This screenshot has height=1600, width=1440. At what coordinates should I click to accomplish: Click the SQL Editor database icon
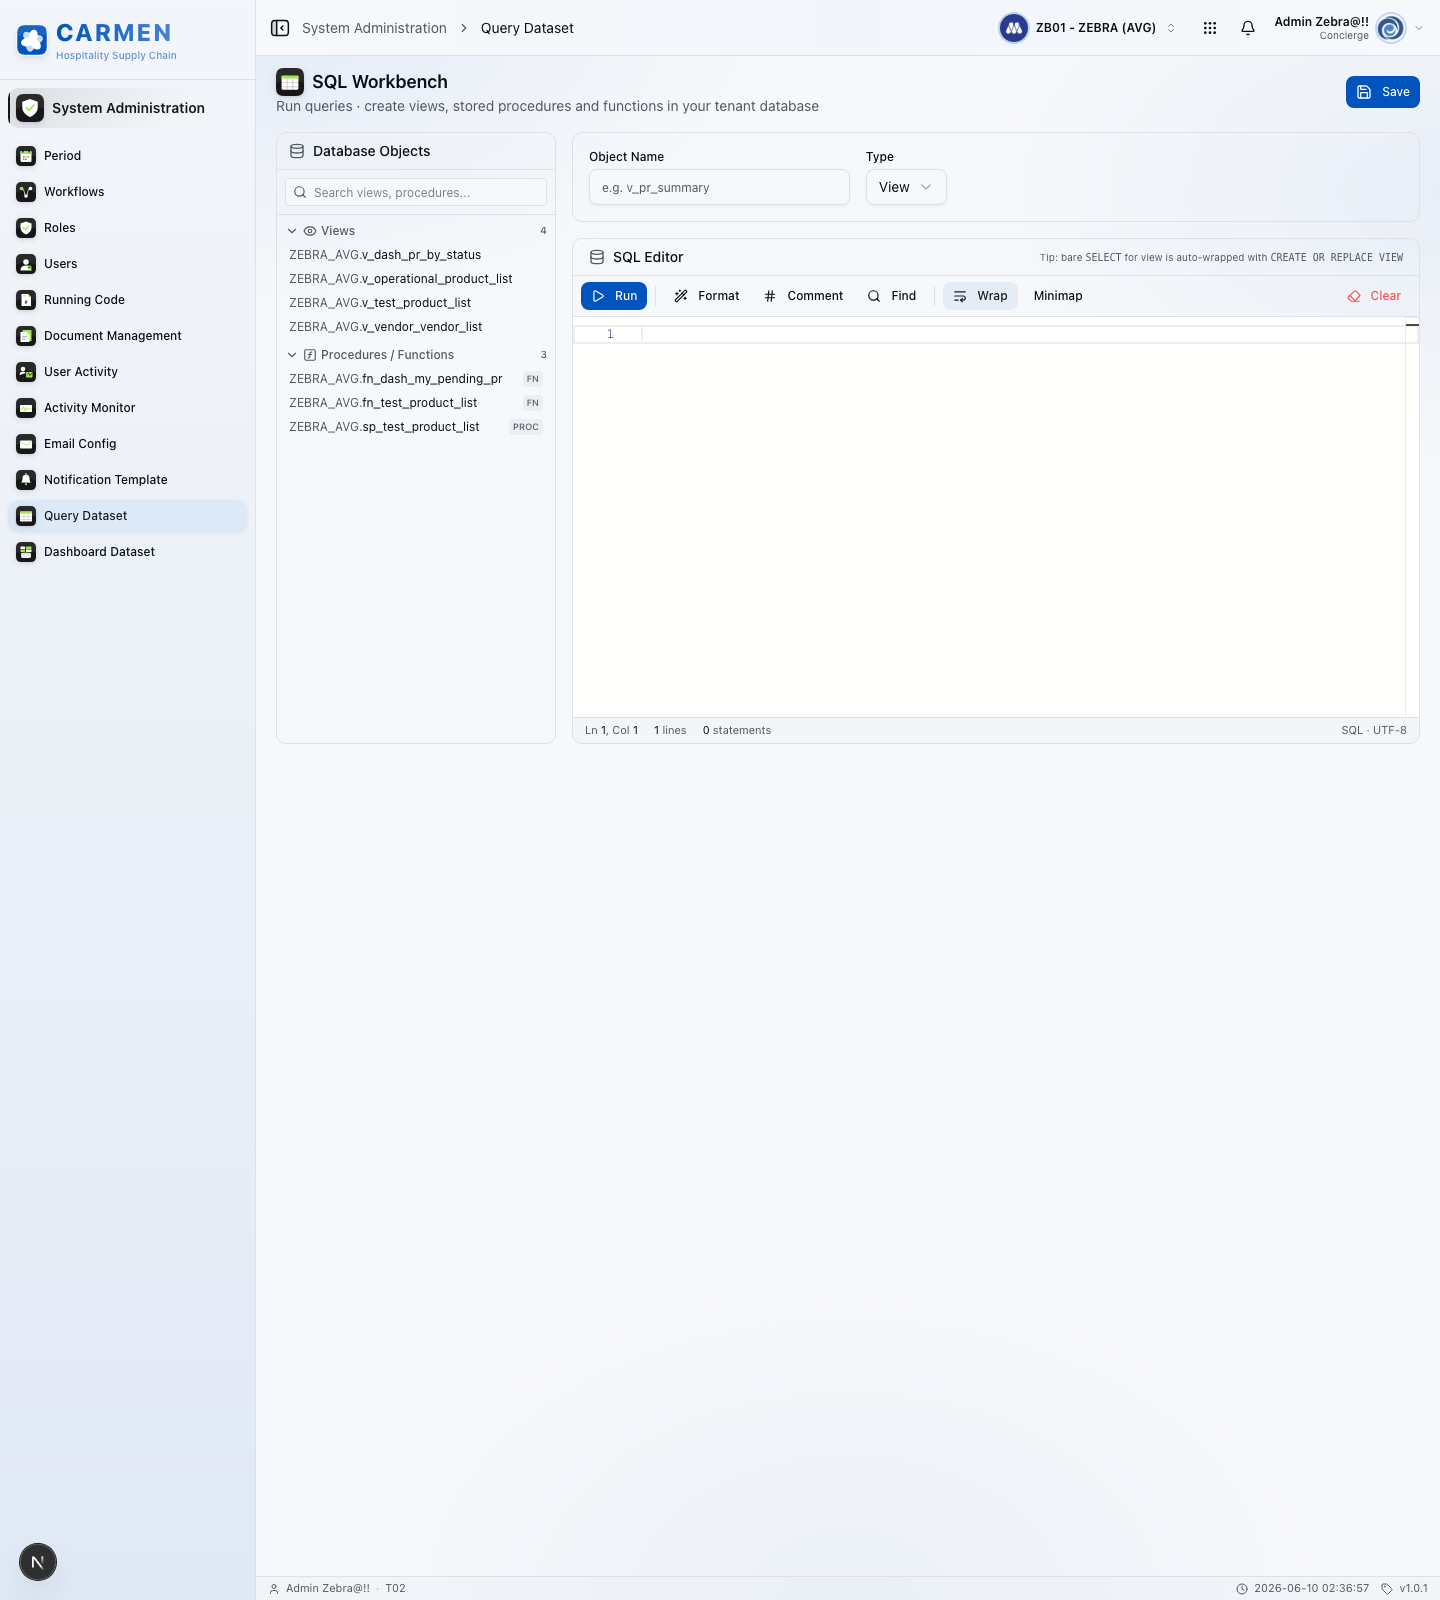click(597, 257)
